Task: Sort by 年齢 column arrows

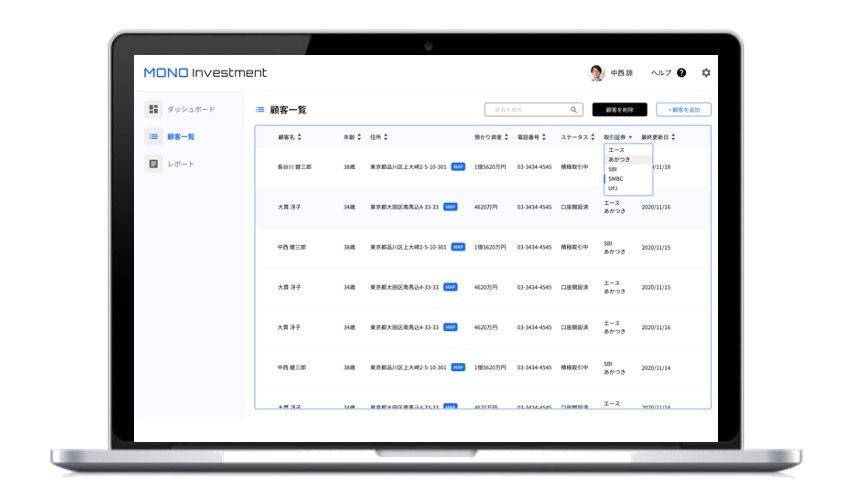Action: click(x=359, y=137)
